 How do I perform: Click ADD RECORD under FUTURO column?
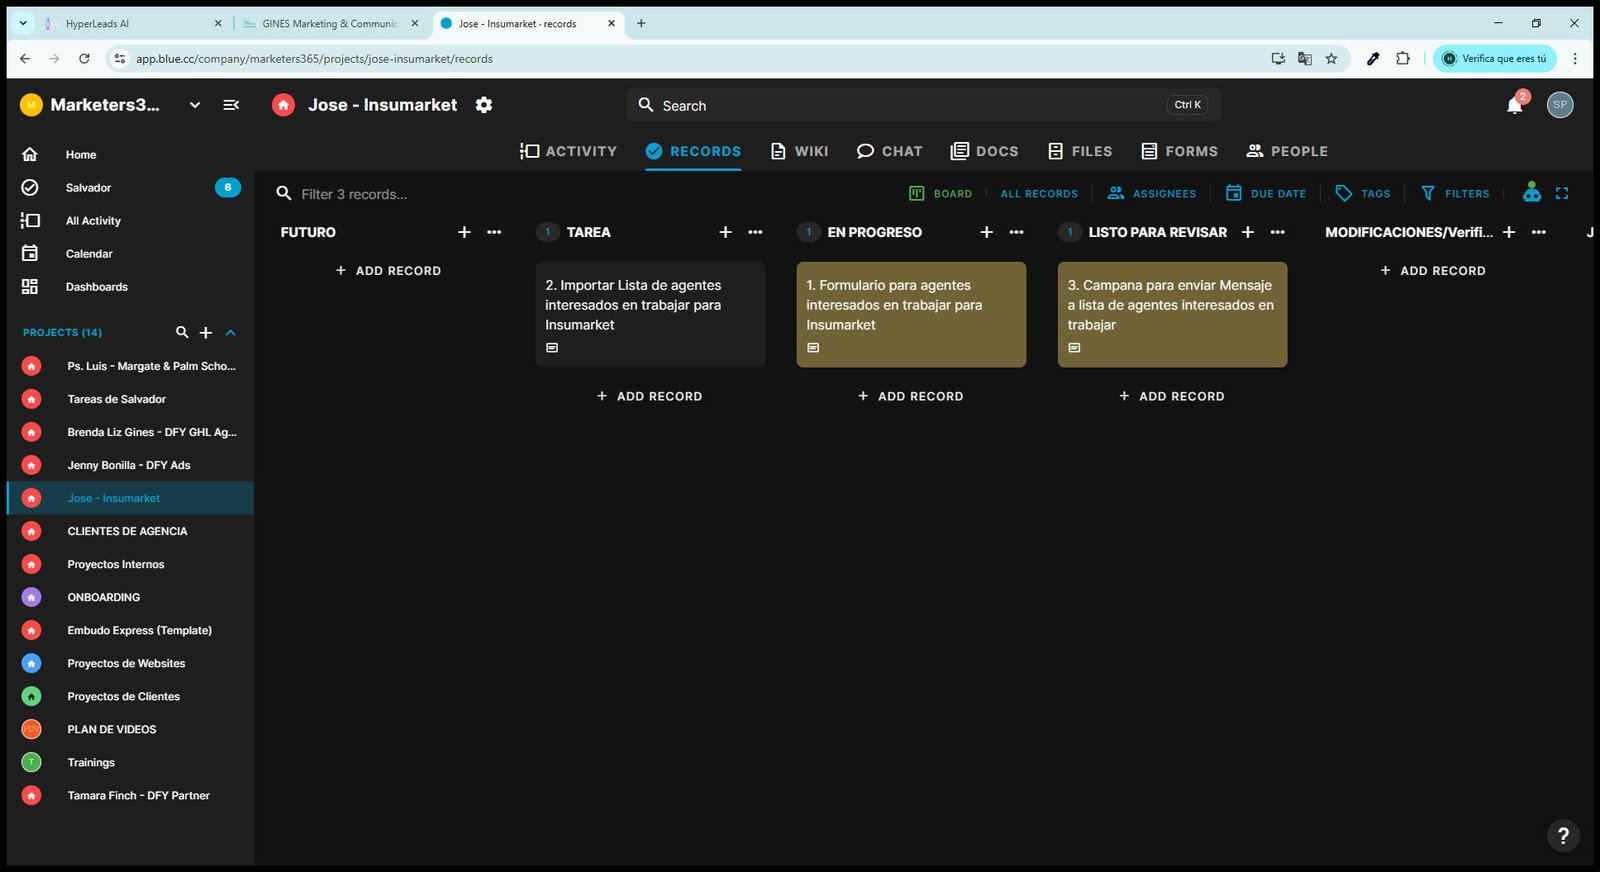coord(388,271)
